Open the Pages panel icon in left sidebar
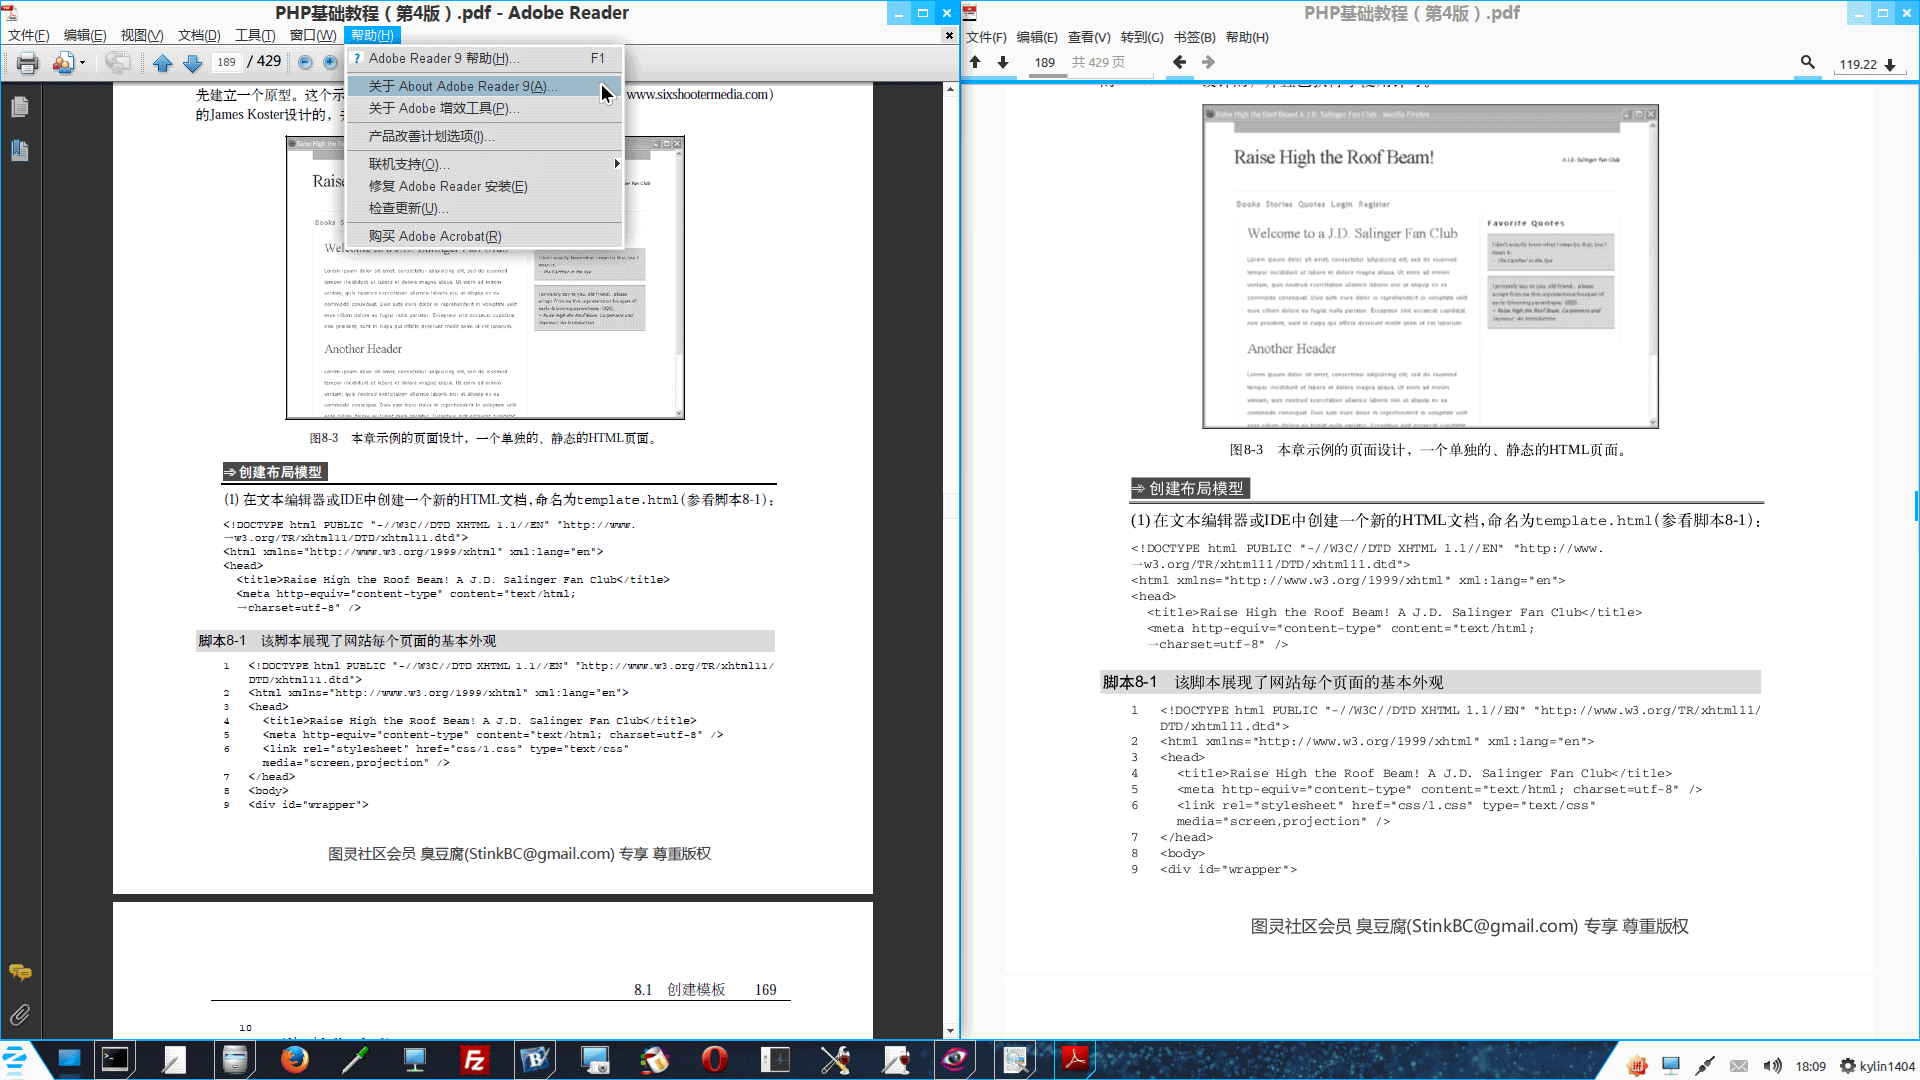Screen dimensions: 1920x1080 20,107
